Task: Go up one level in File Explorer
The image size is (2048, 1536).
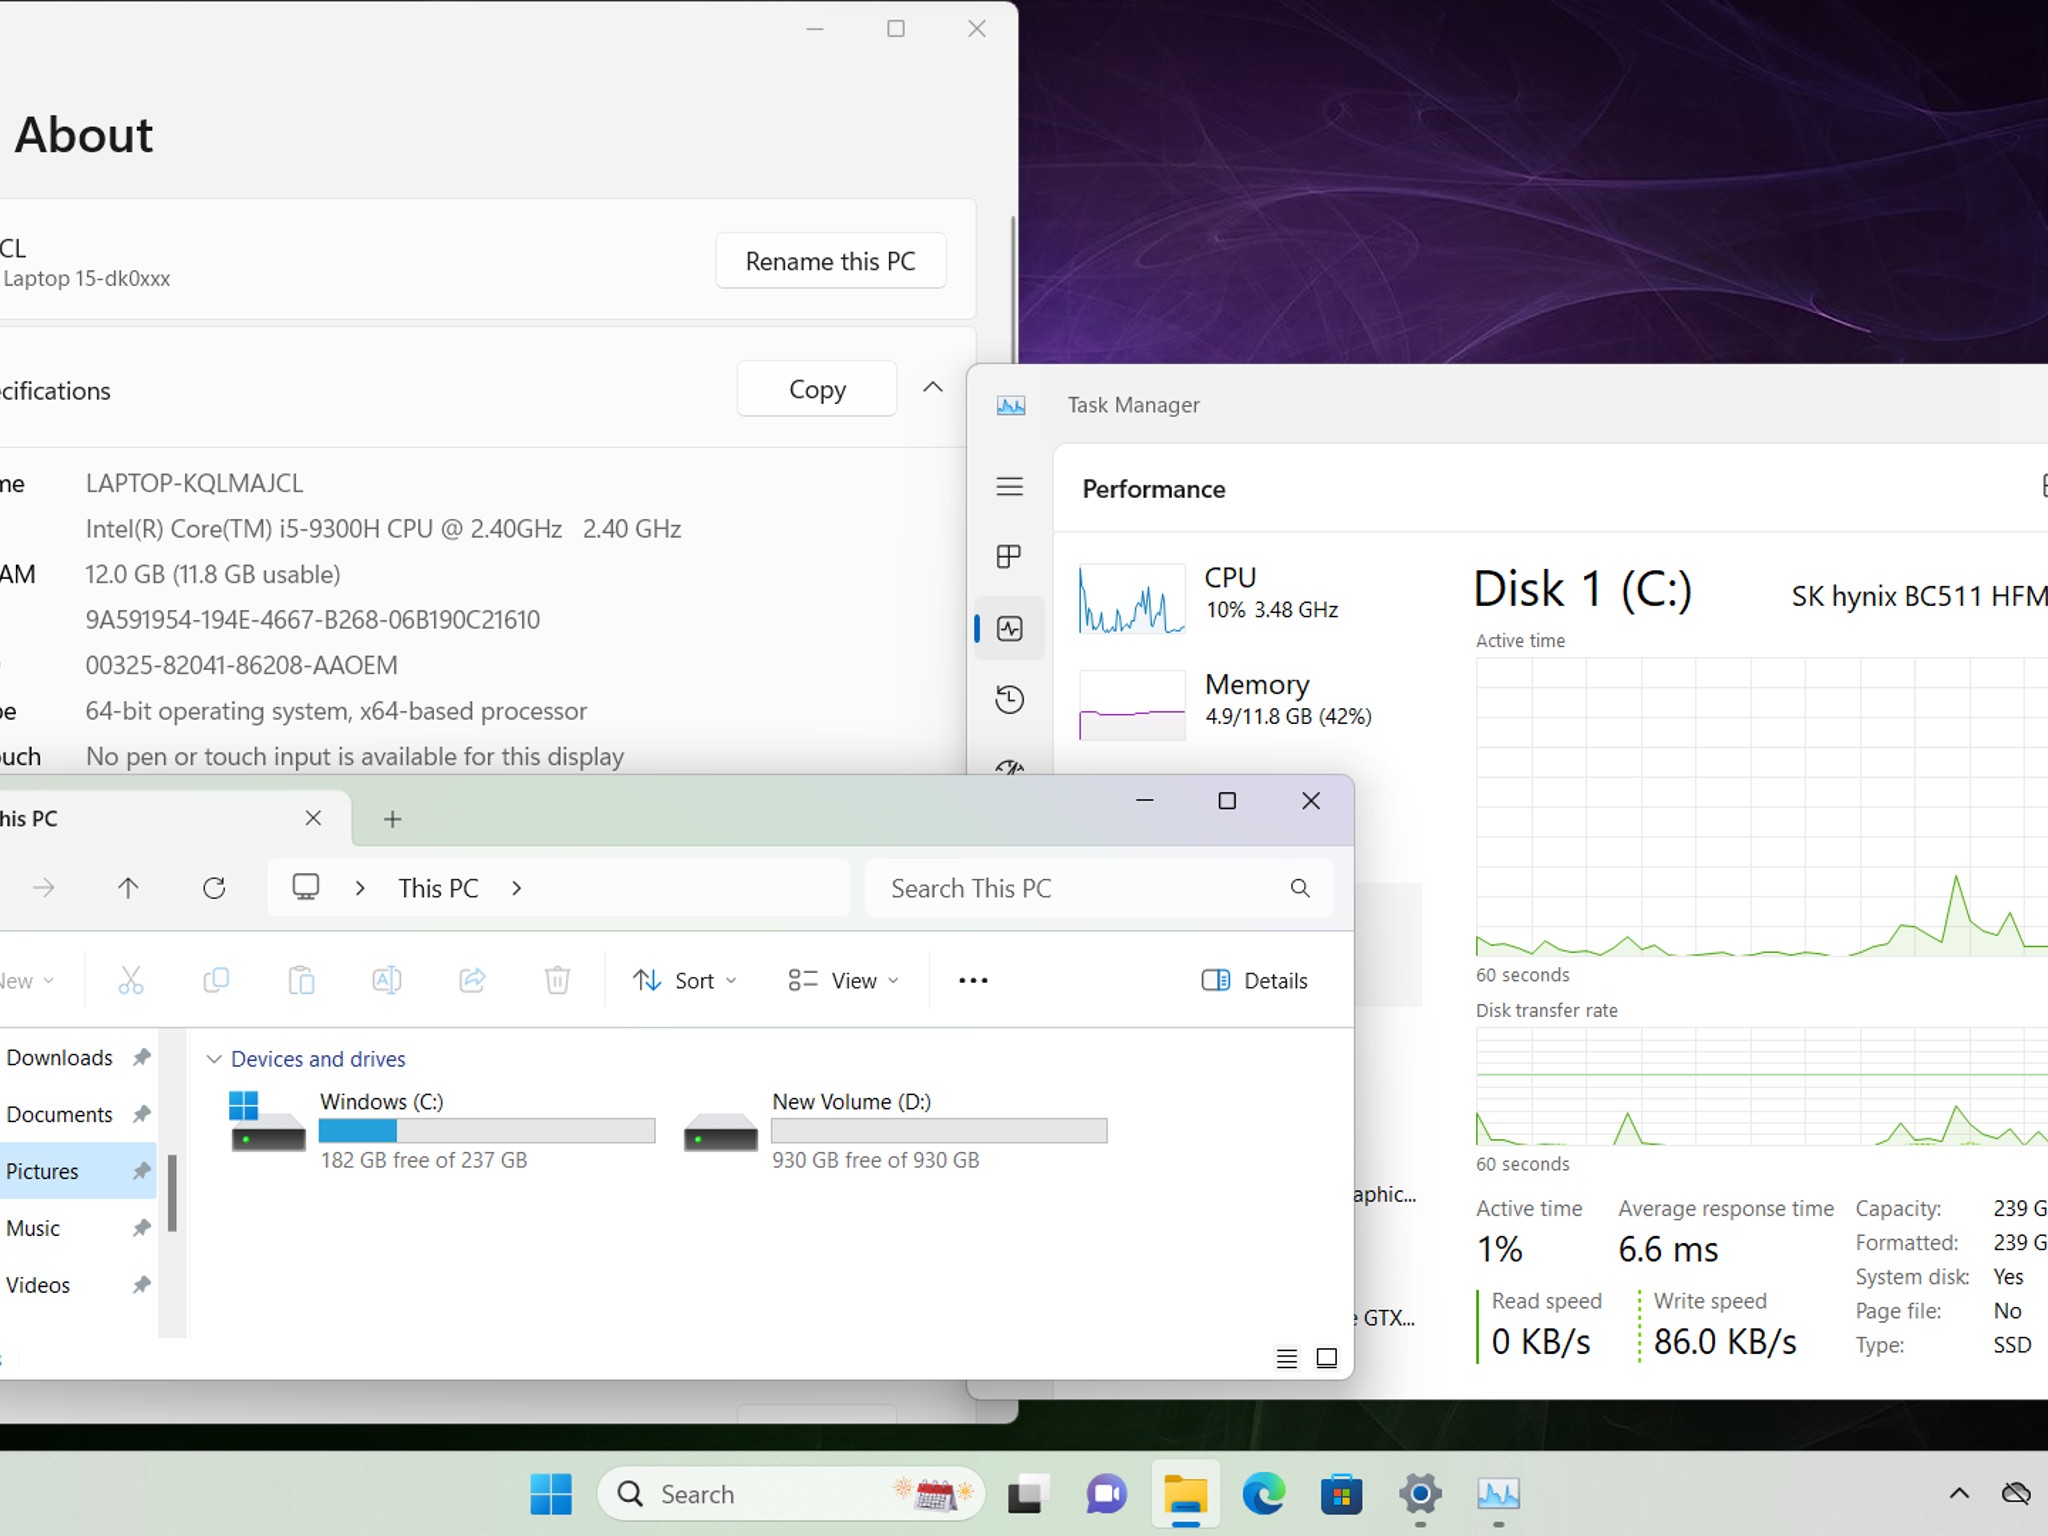Action: (x=128, y=888)
